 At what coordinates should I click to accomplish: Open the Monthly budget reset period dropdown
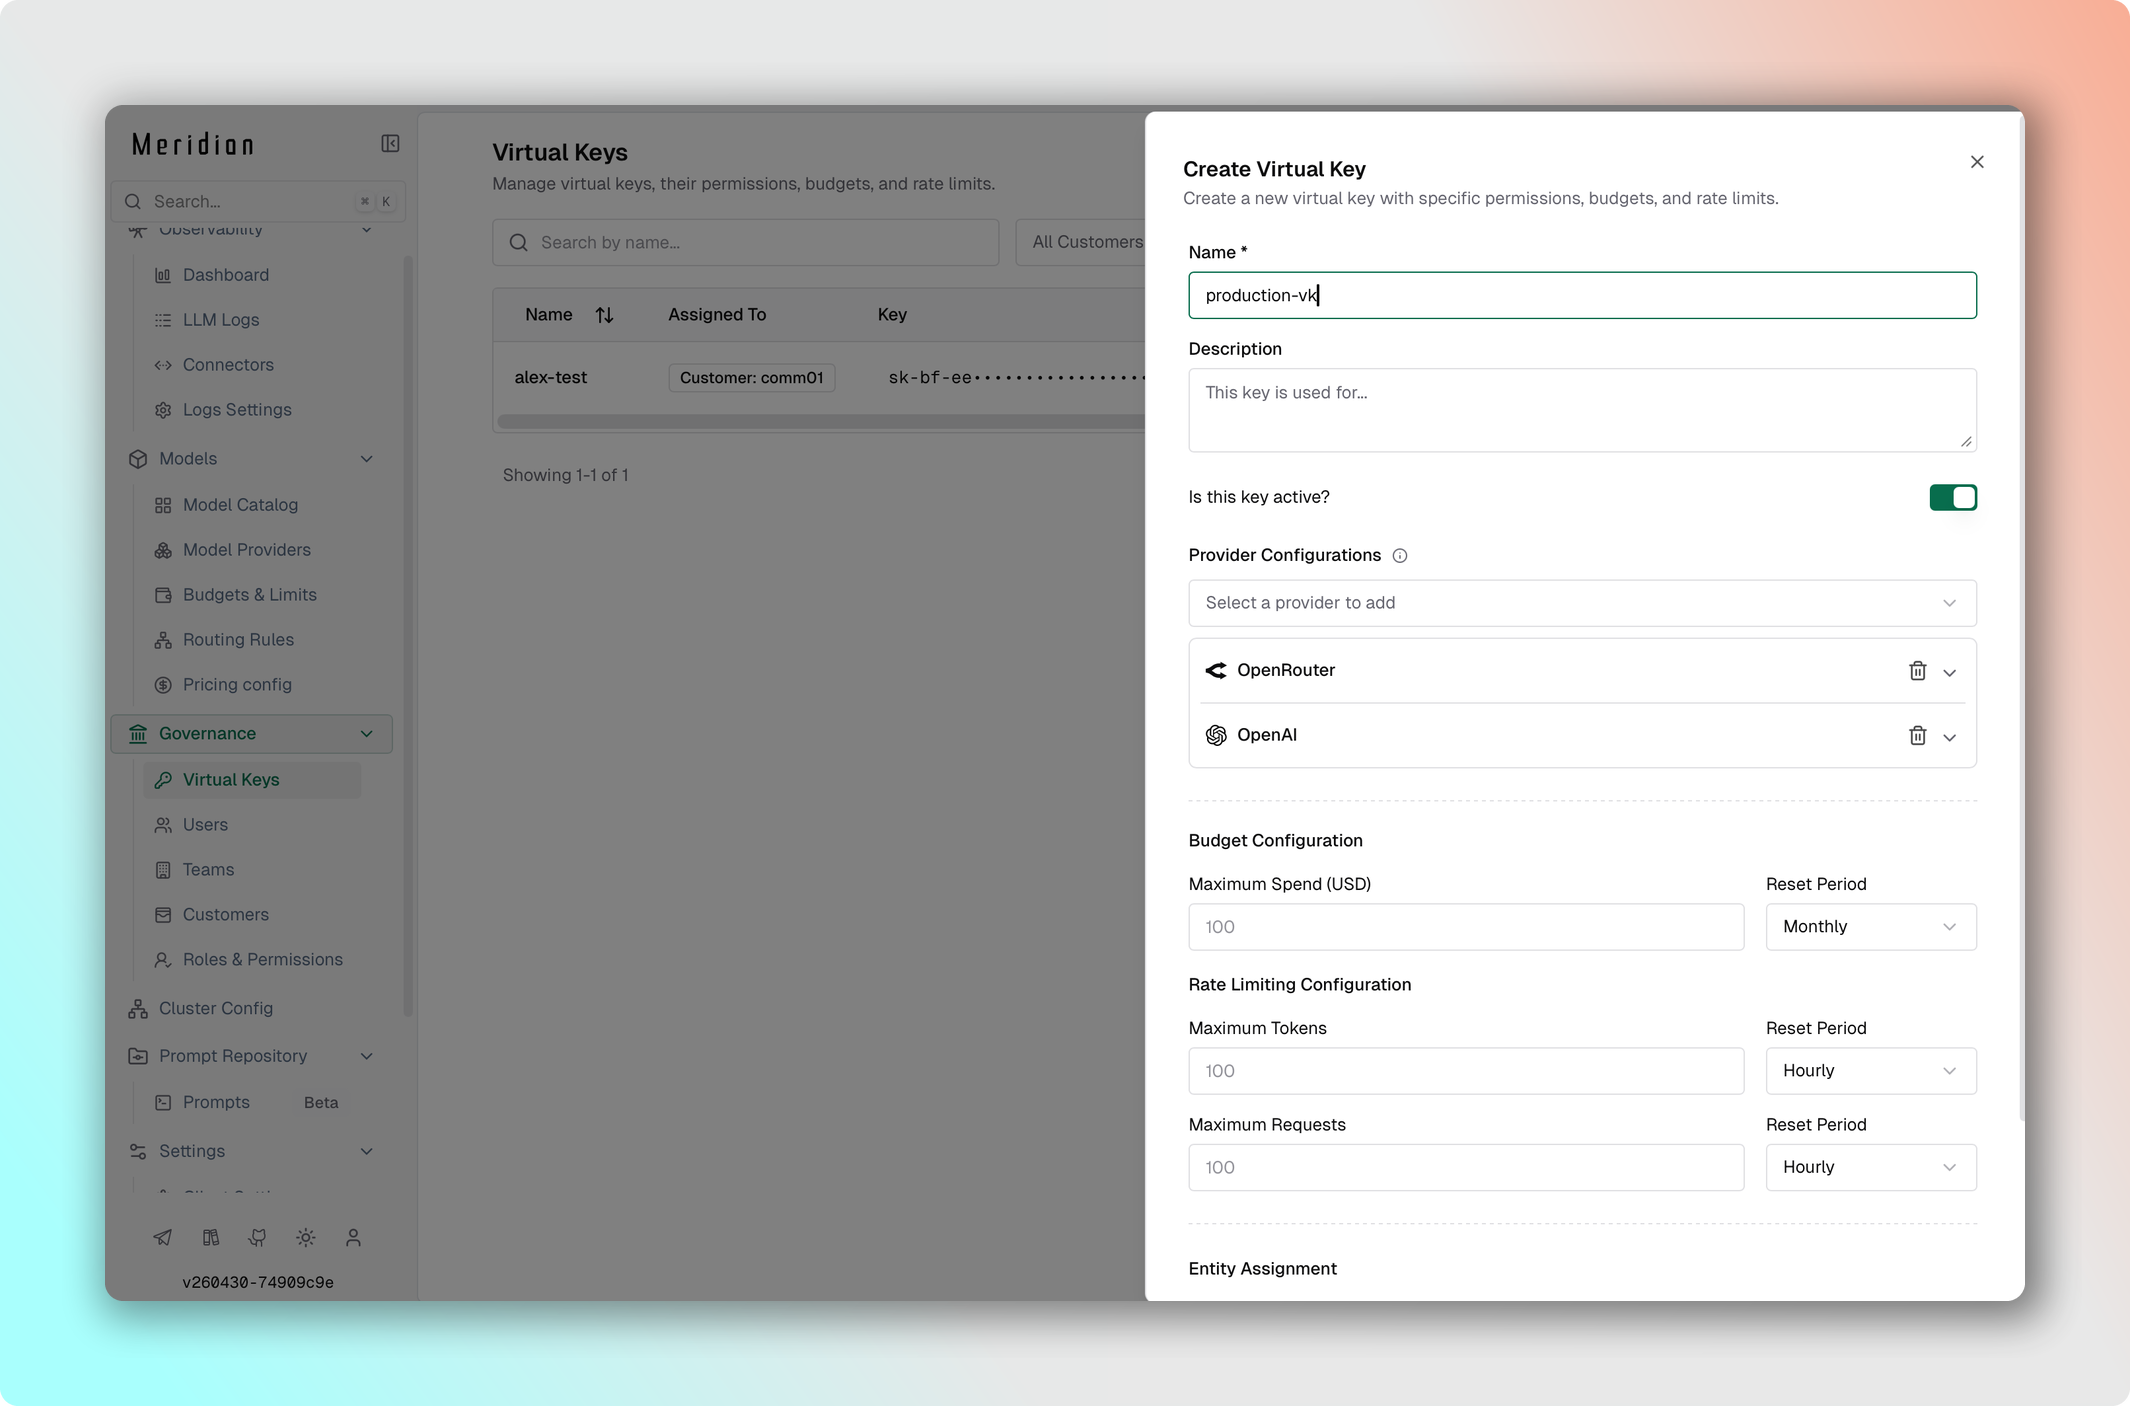[x=1871, y=927]
